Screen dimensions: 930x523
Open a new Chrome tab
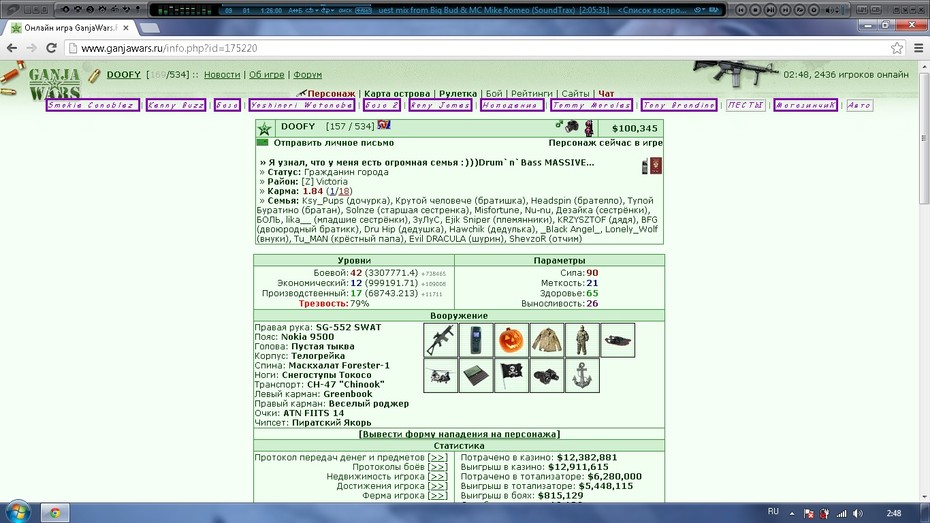149,28
